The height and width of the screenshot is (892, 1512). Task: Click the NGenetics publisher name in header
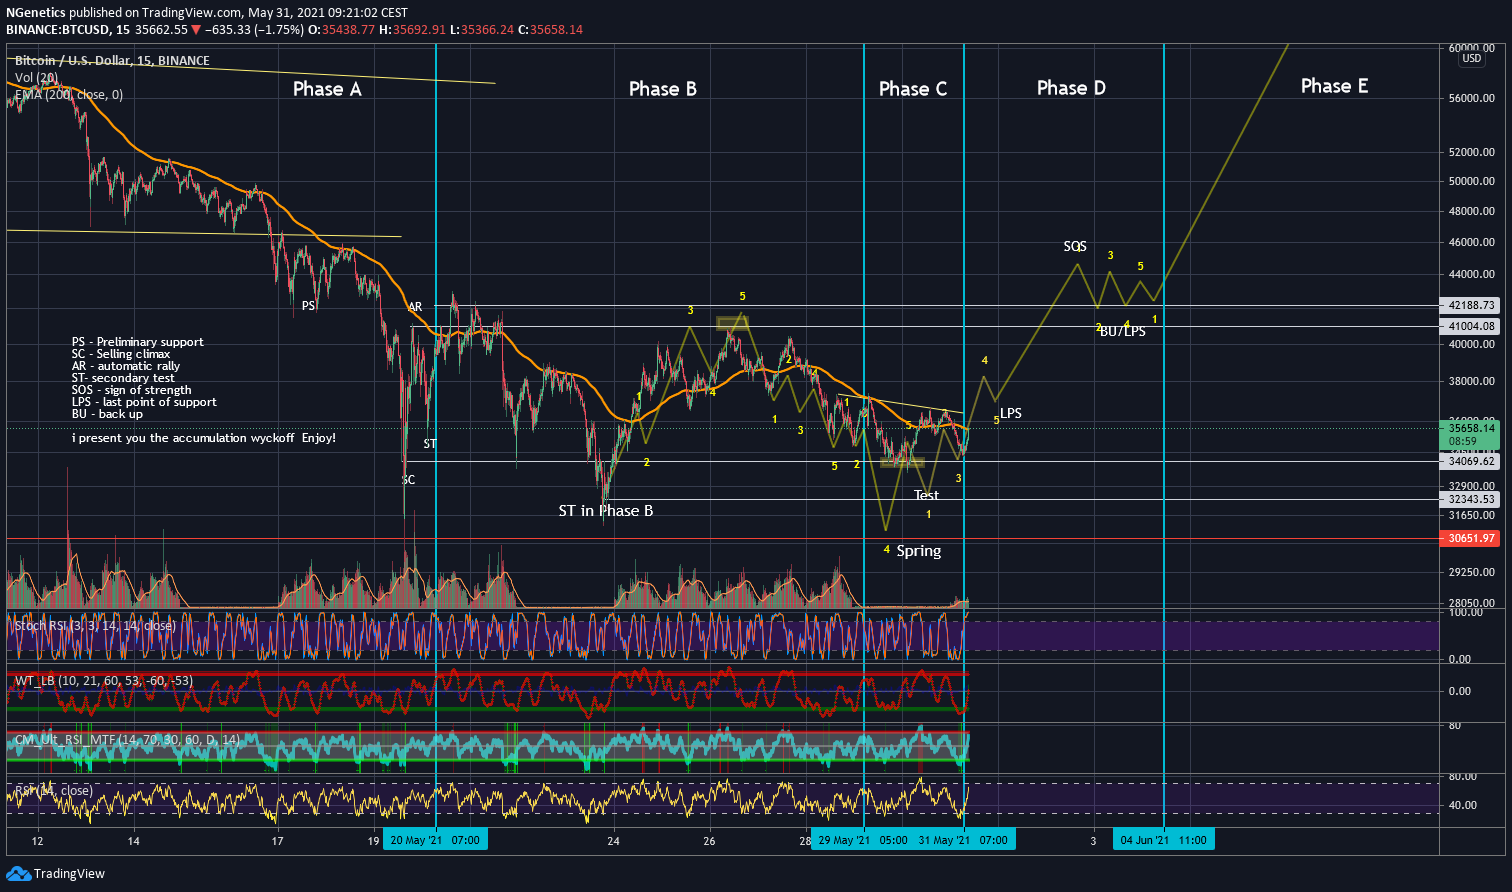tap(36, 13)
